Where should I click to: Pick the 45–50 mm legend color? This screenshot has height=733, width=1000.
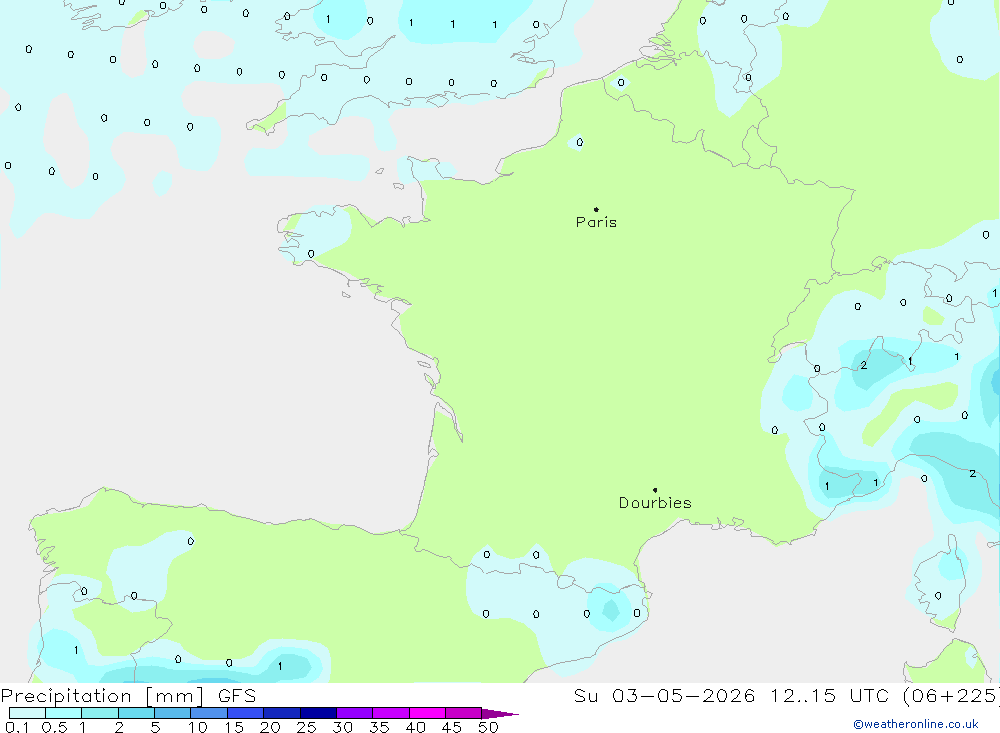[x=464, y=713]
